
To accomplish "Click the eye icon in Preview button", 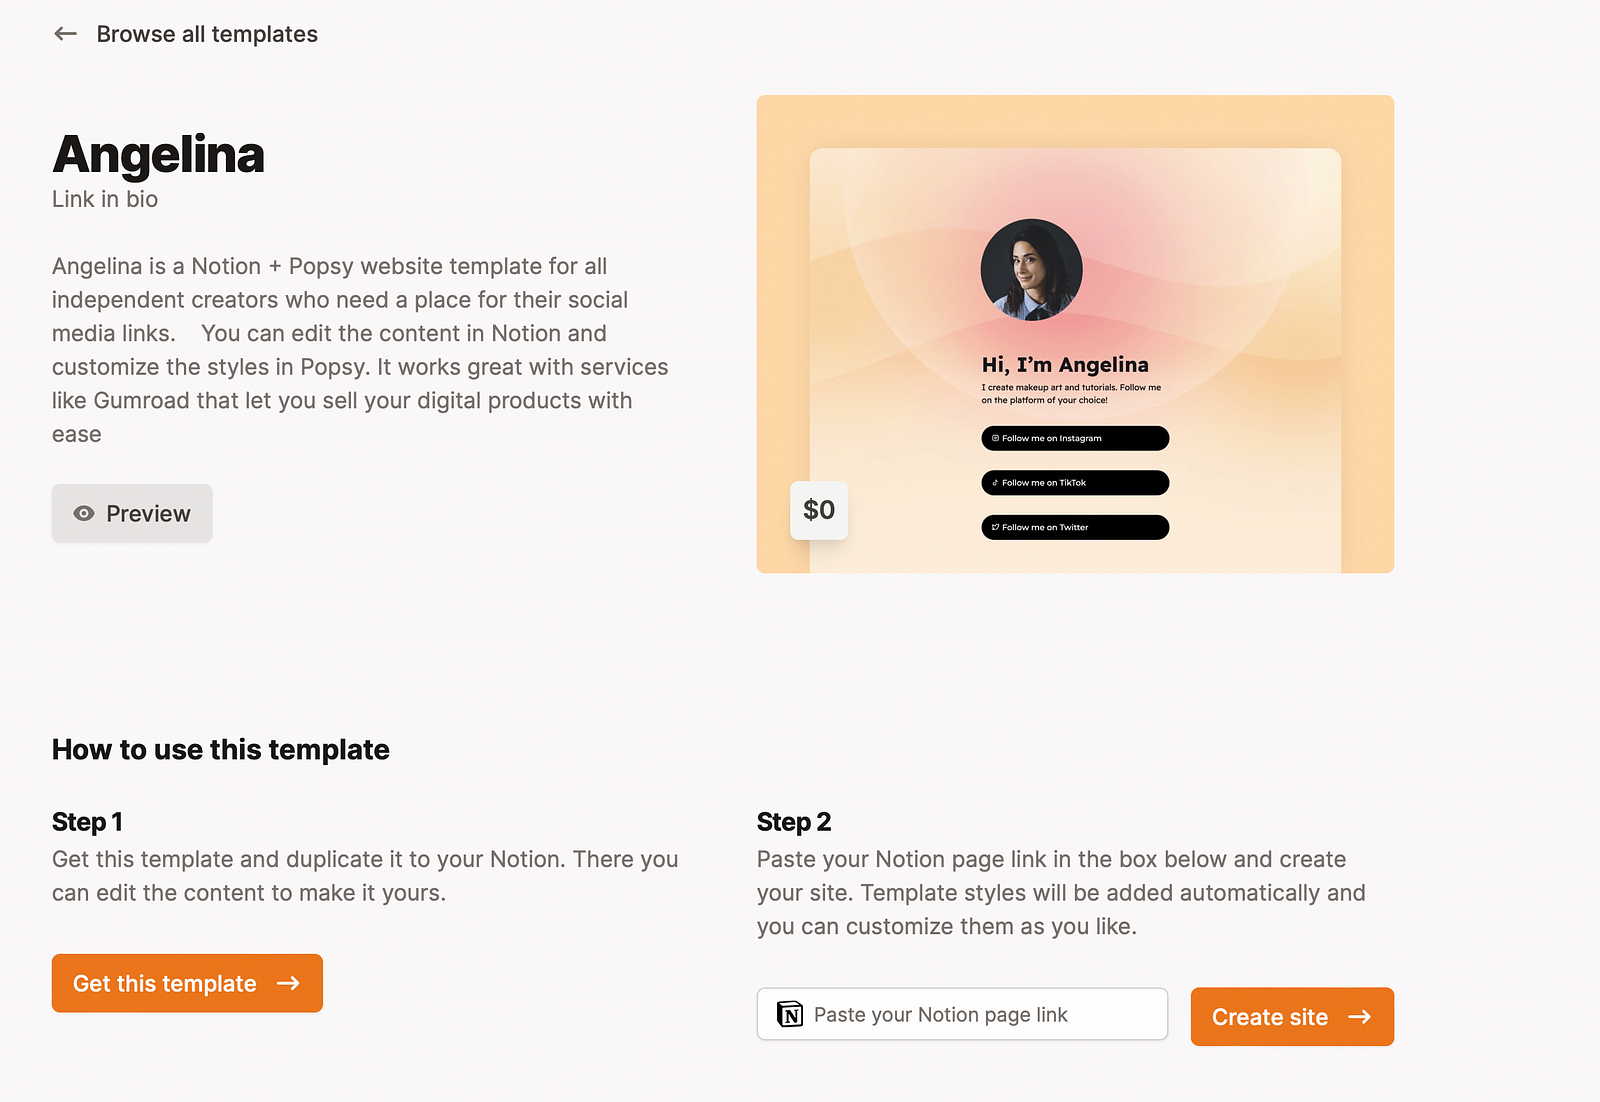I will coord(84,513).
